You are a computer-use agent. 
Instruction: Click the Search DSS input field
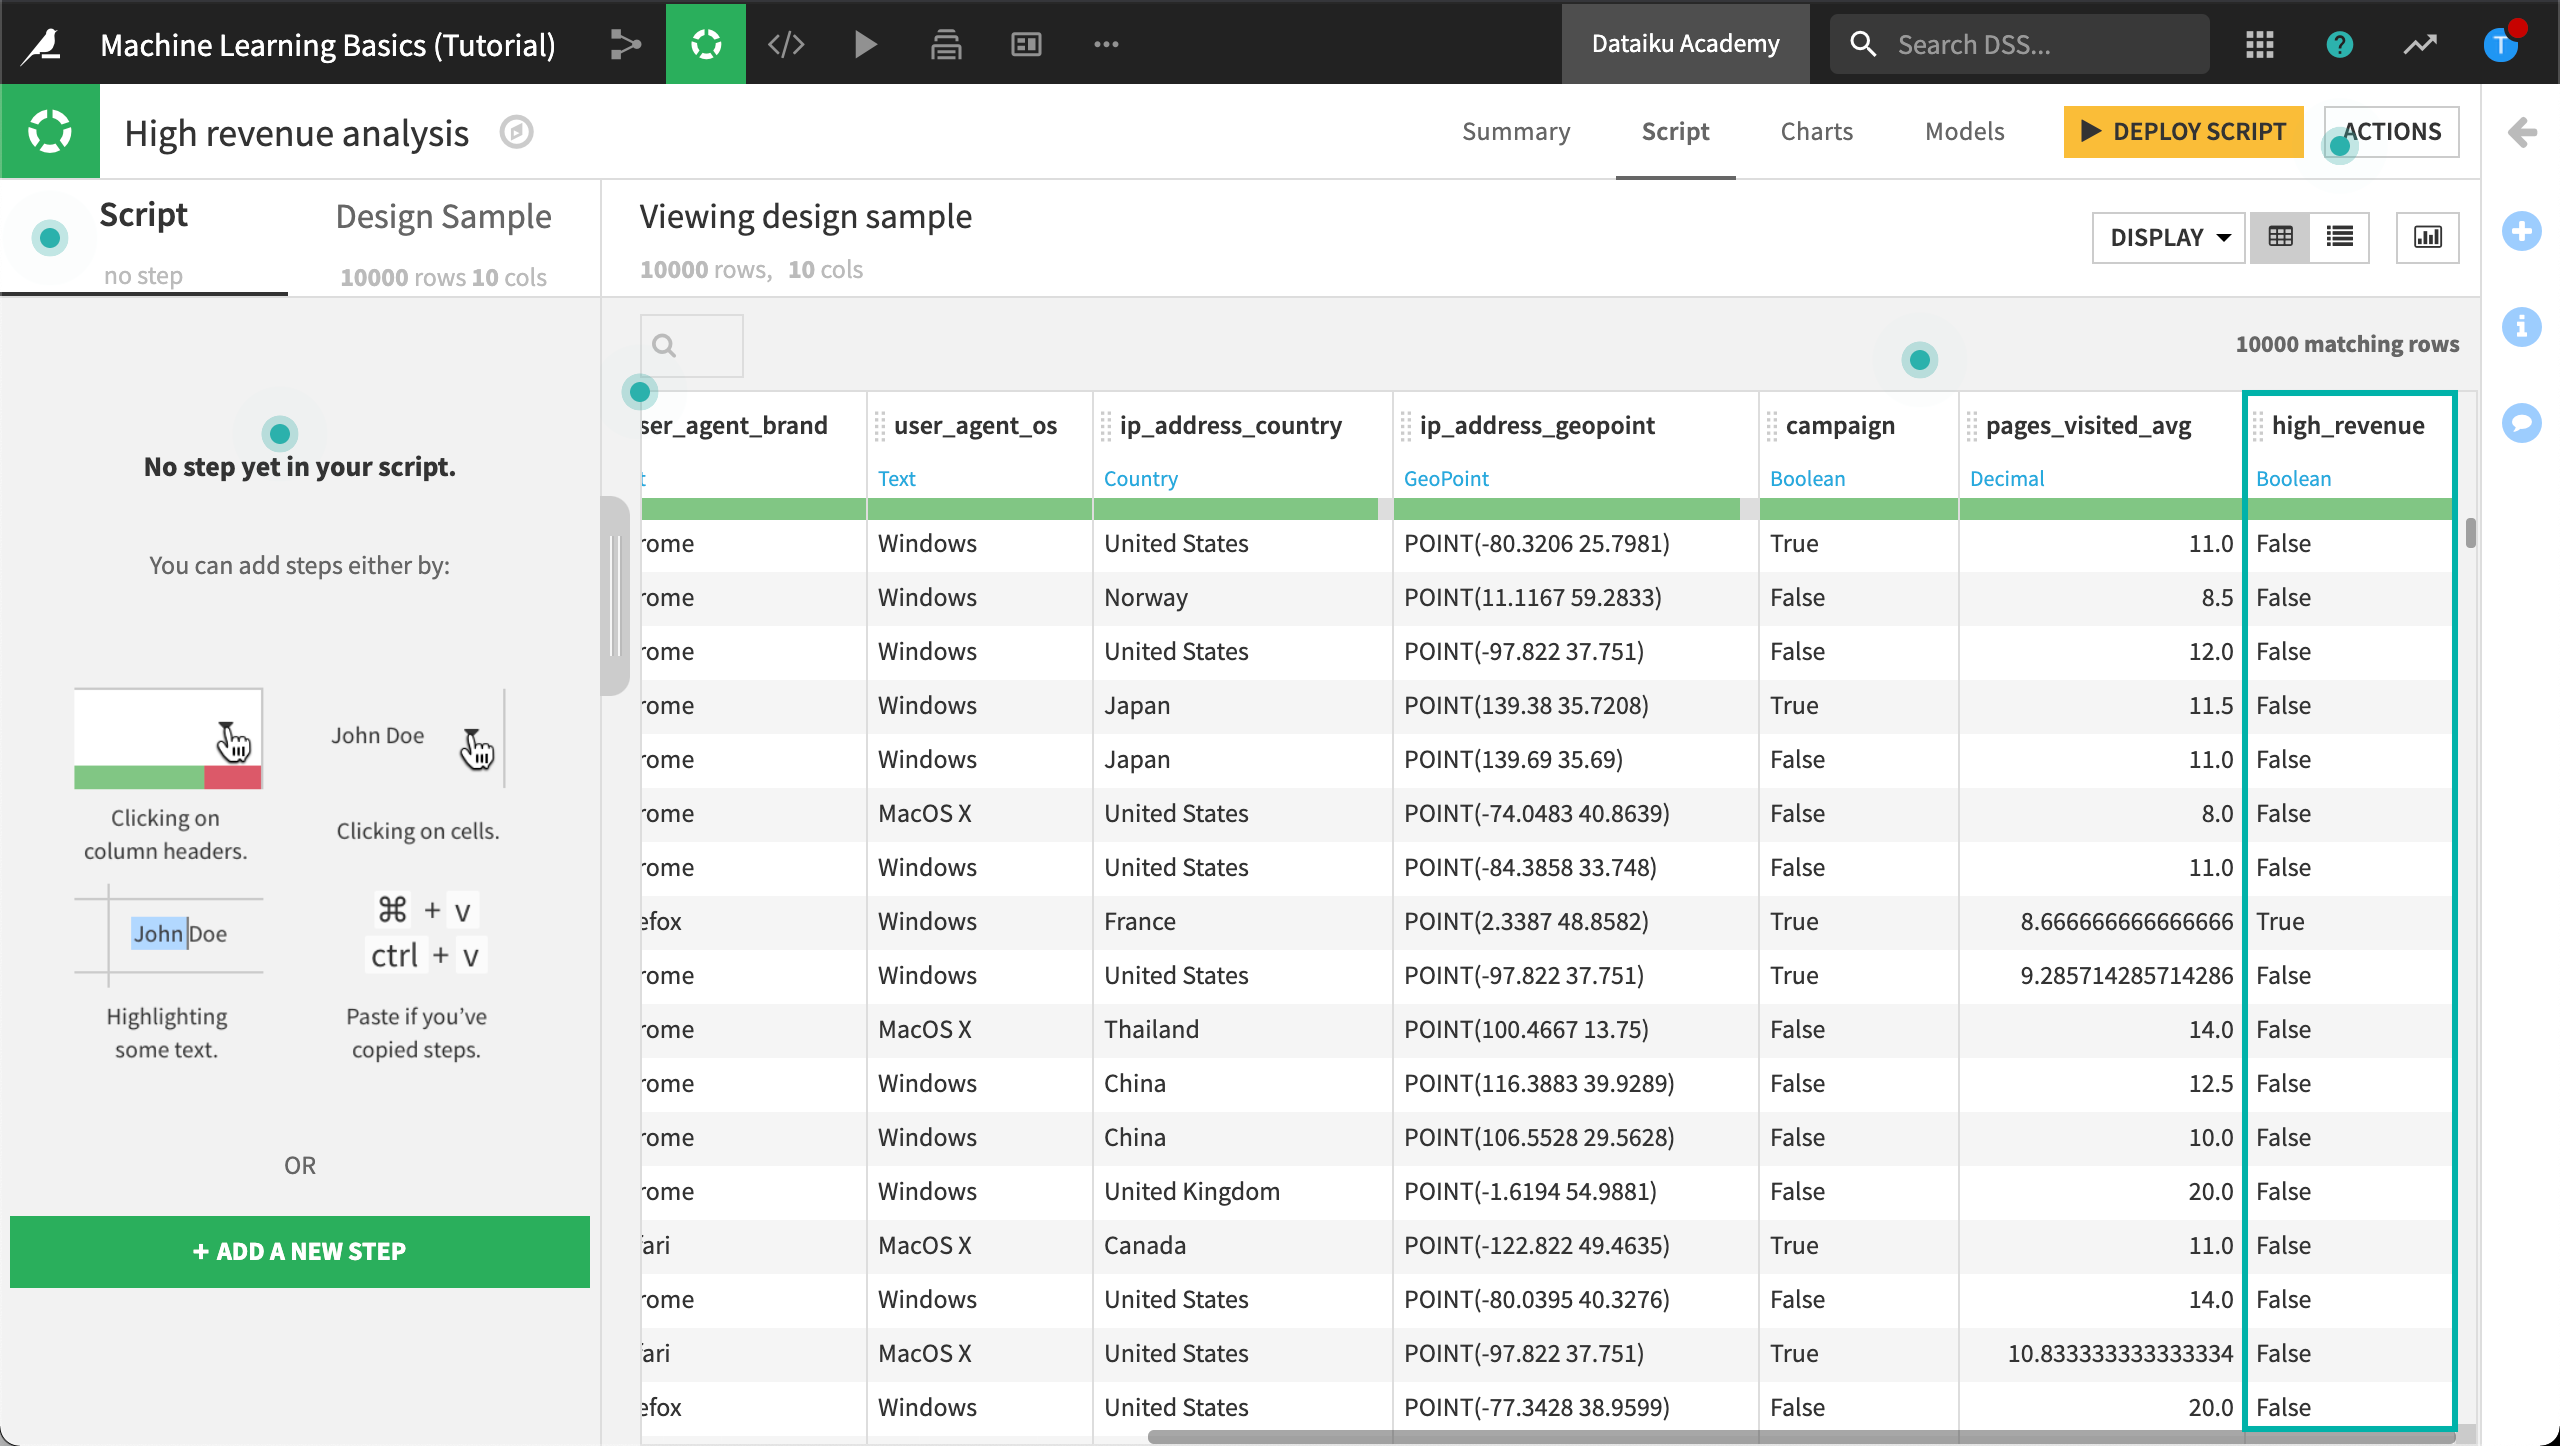[2020, 44]
